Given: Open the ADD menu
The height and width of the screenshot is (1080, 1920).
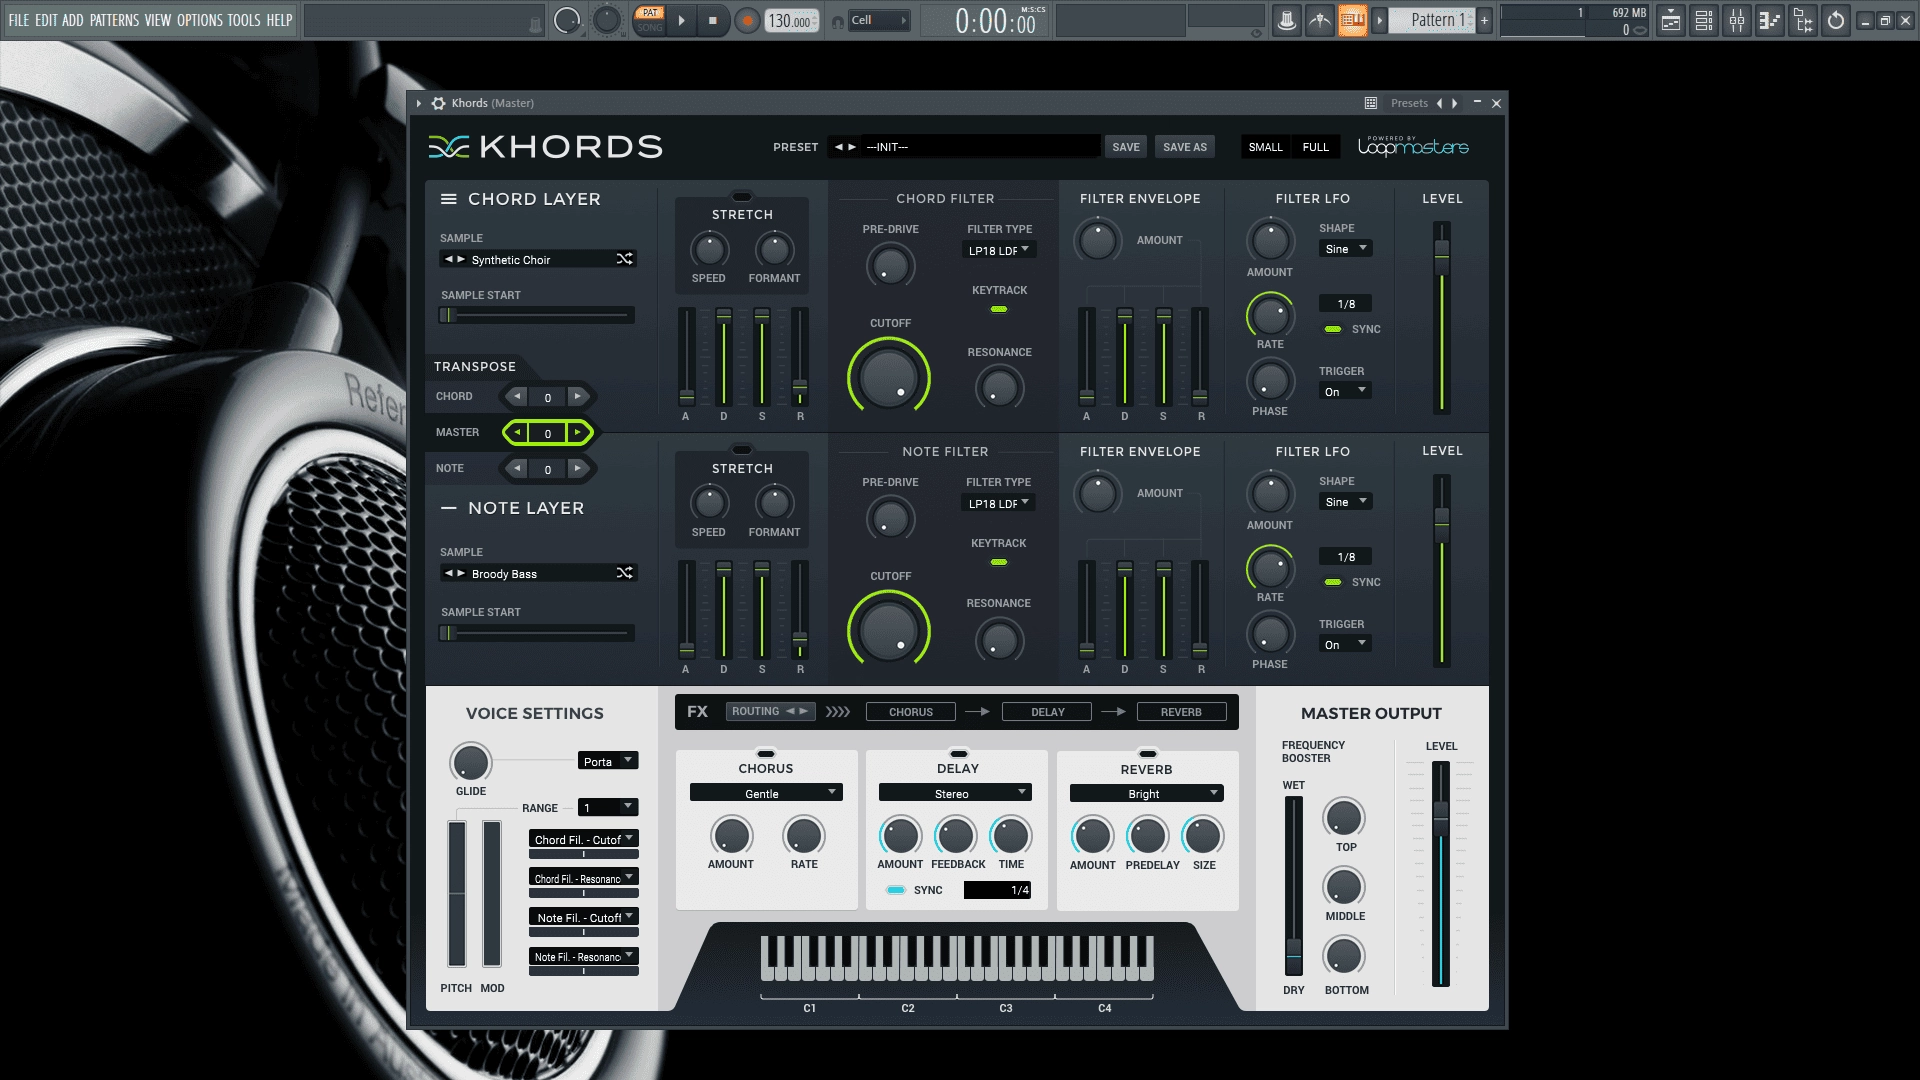Looking at the screenshot, I should (x=73, y=20).
